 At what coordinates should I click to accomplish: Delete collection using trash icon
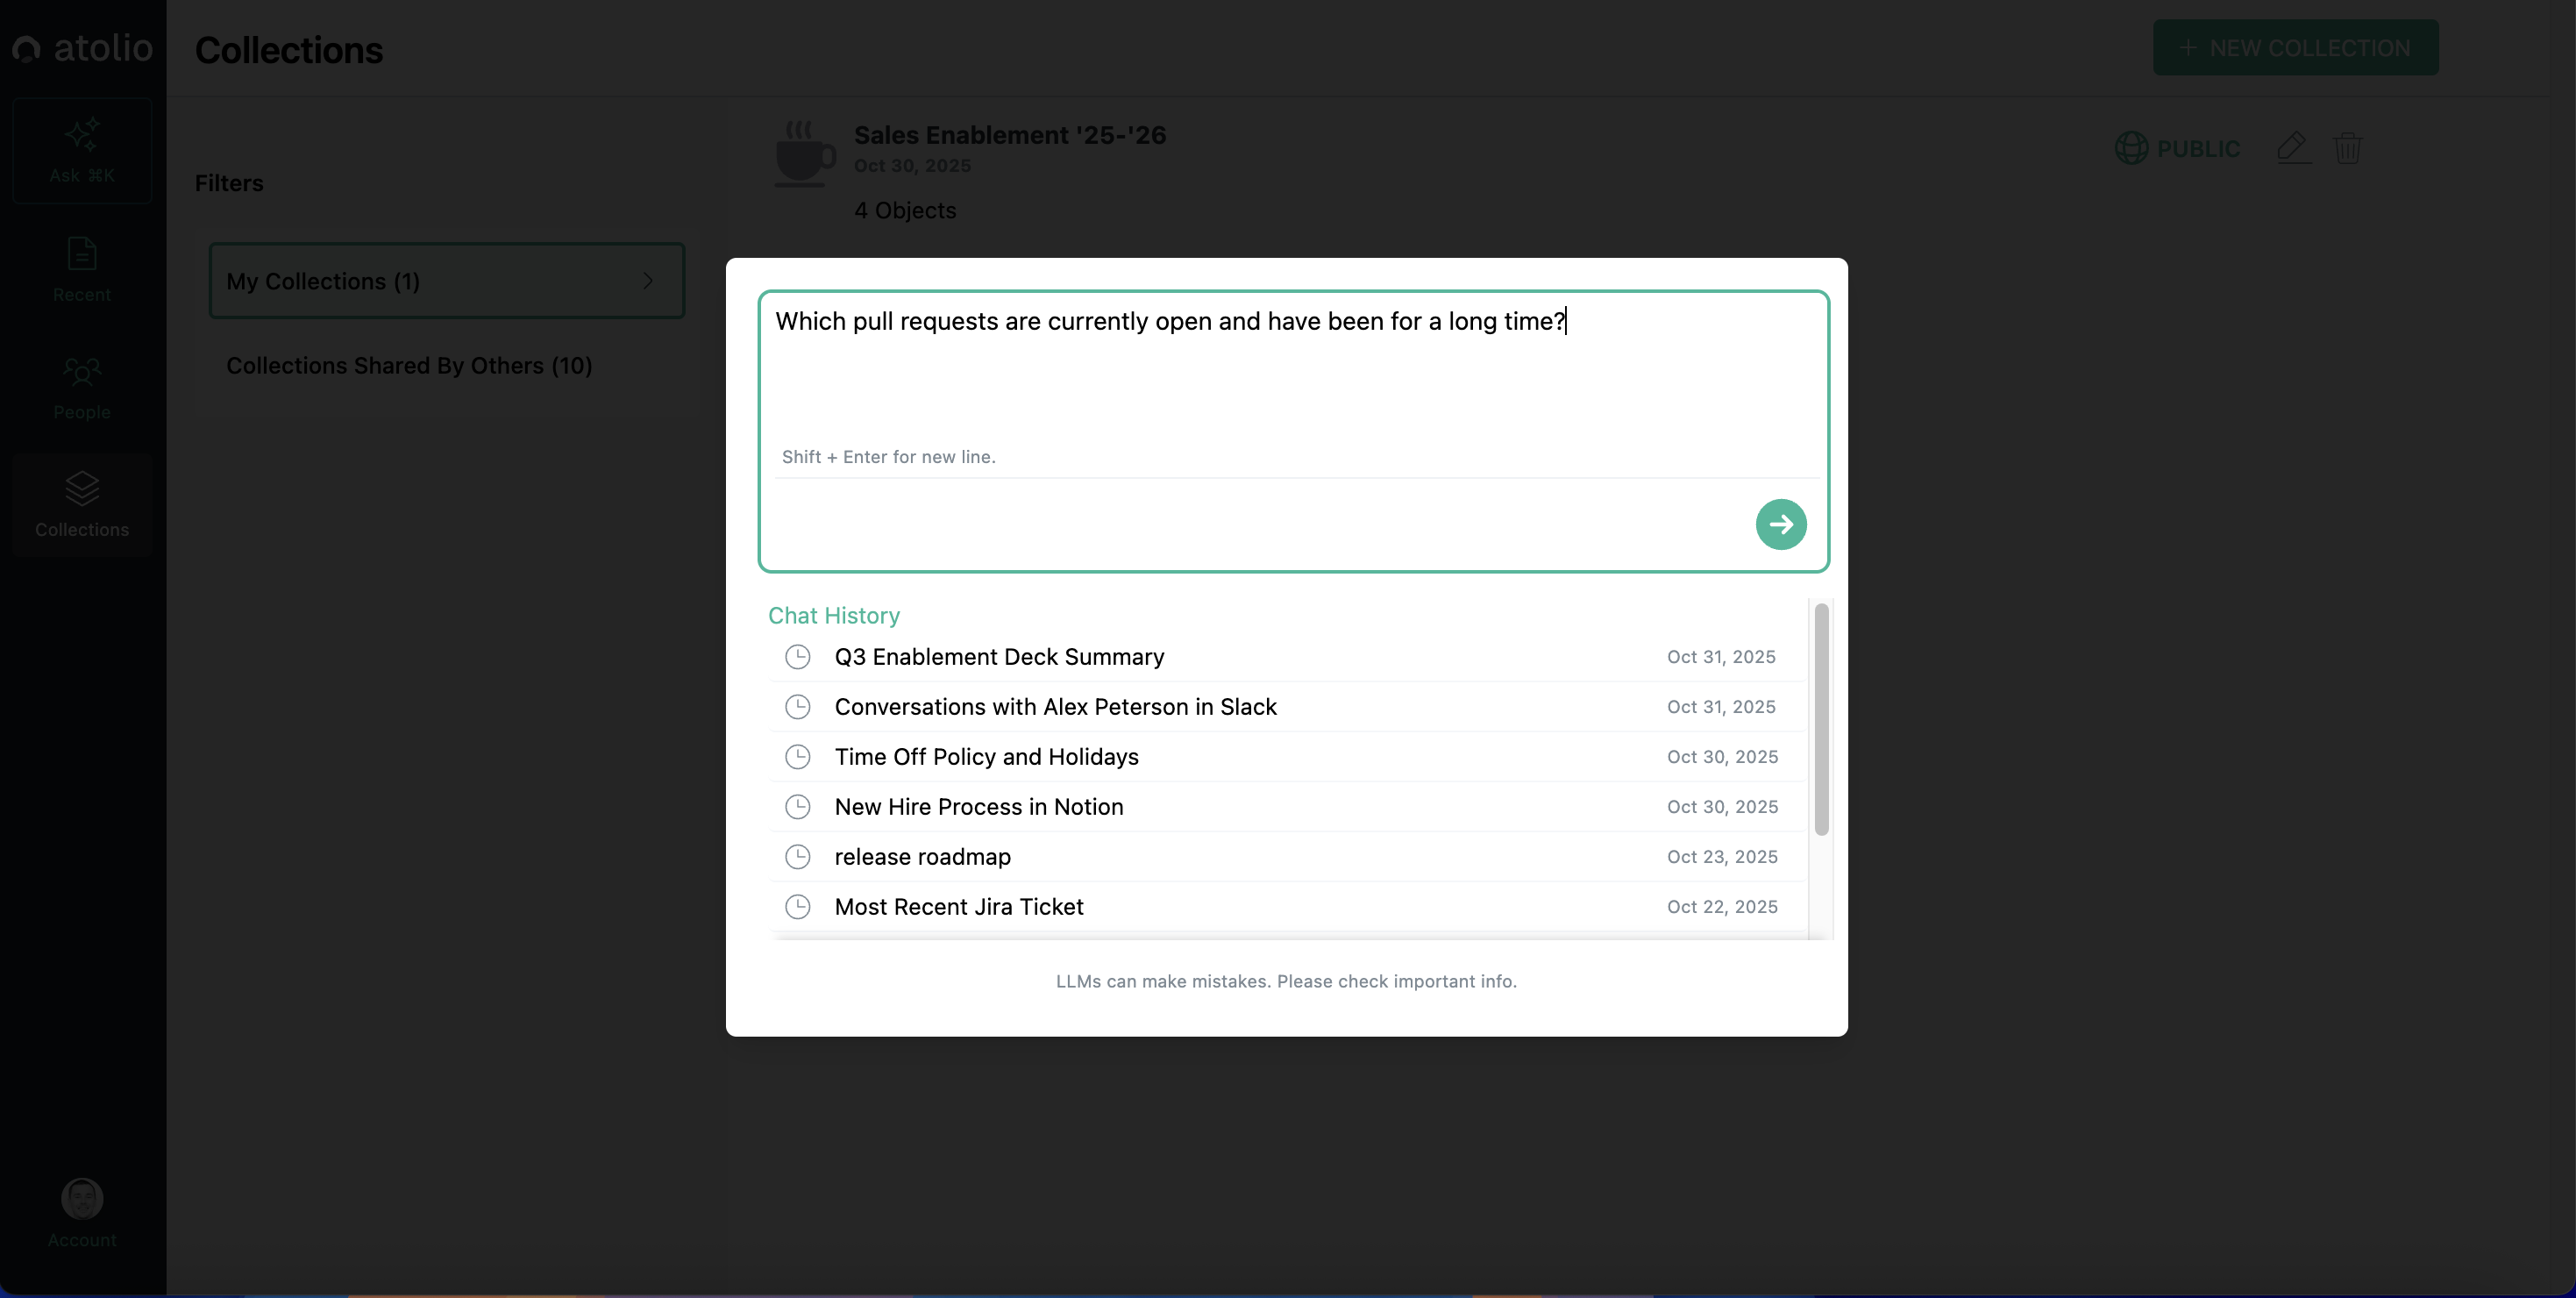click(x=2347, y=148)
